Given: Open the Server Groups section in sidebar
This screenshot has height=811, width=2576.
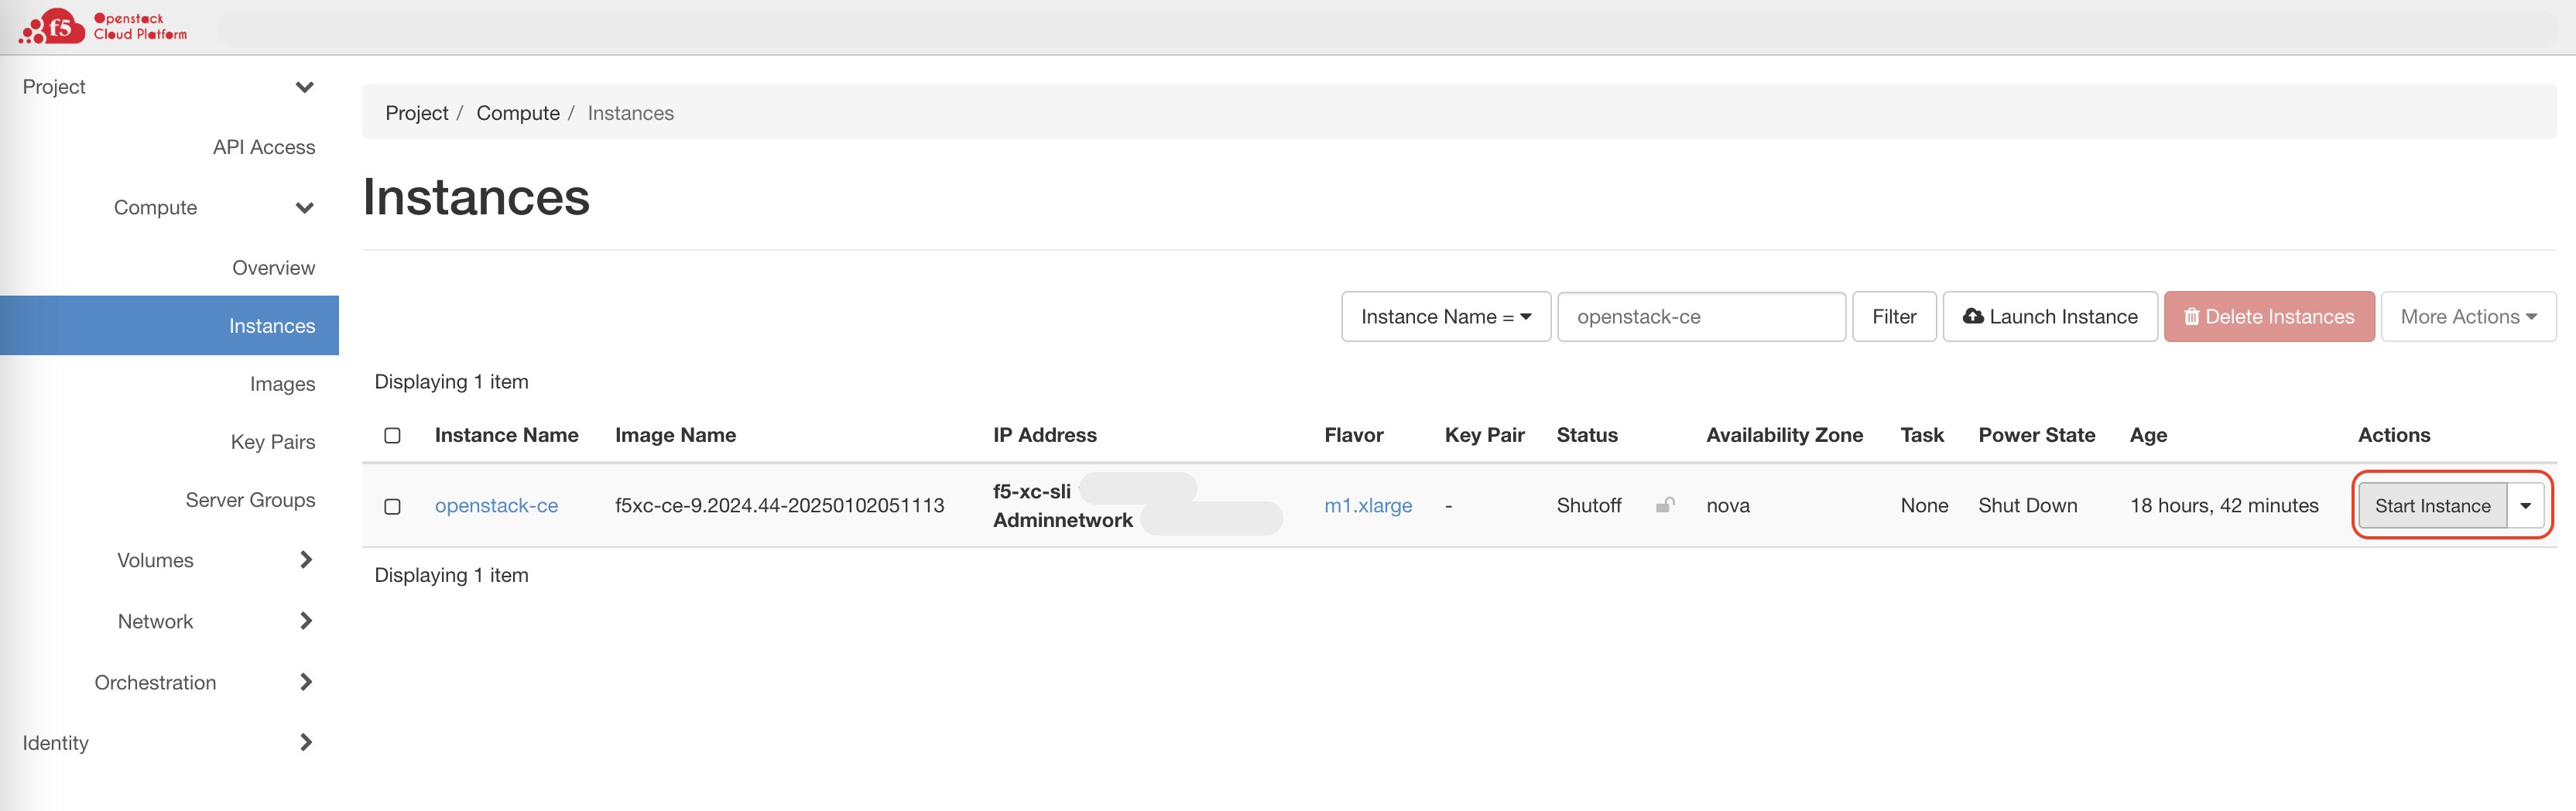Looking at the screenshot, I should (250, 499).
